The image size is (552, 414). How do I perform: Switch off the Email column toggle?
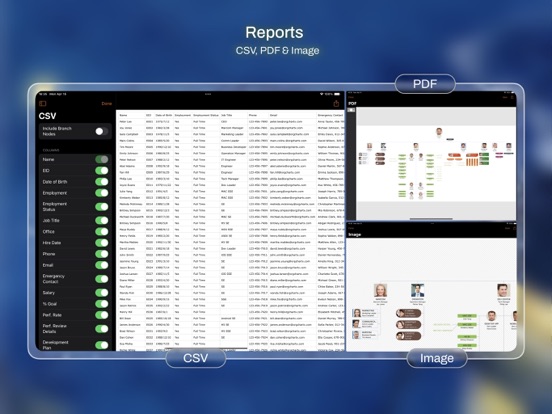(102, 265)
